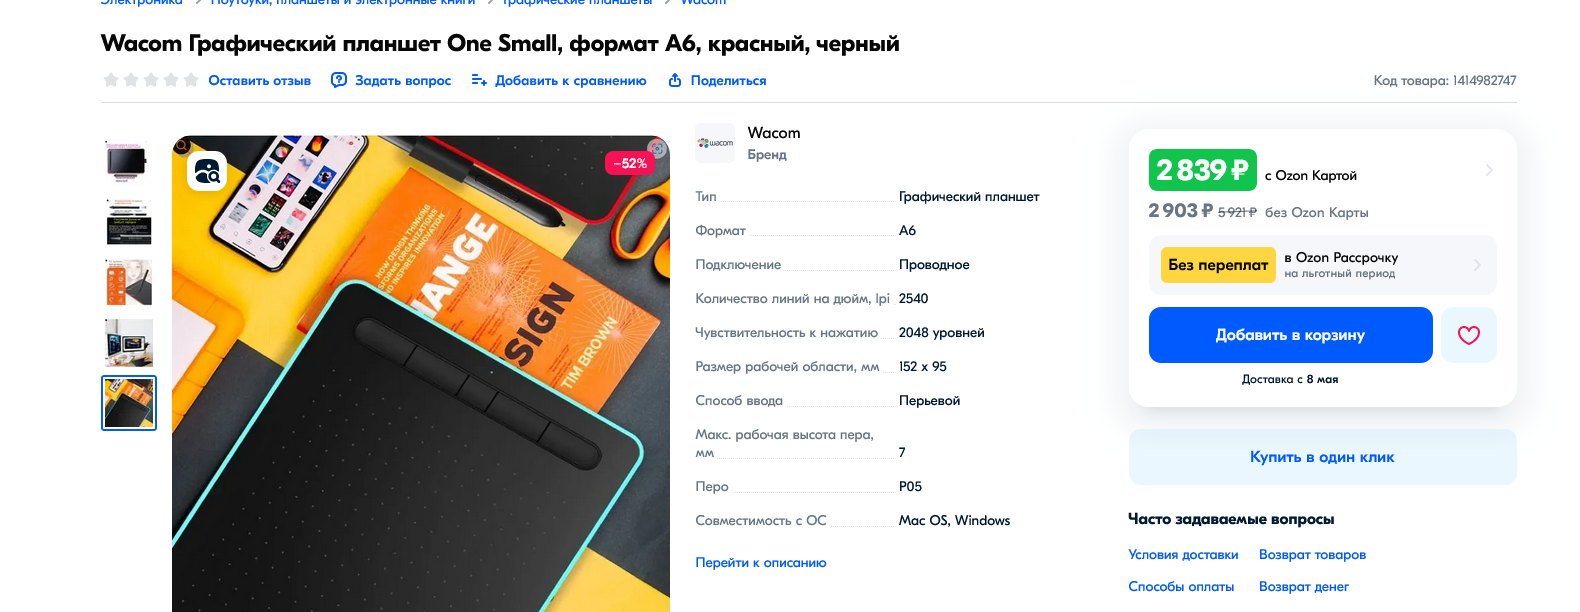This screenshot has width=1580, height=612.
Task: Add product to favorites with heart icon
Action: point(1469,335)
